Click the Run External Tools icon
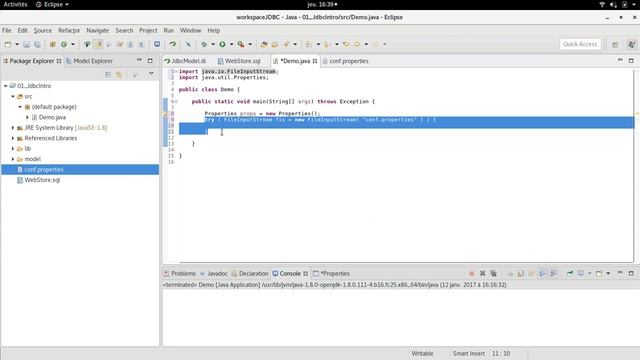The height and width of the screenshot is (360, 640). 241,44
